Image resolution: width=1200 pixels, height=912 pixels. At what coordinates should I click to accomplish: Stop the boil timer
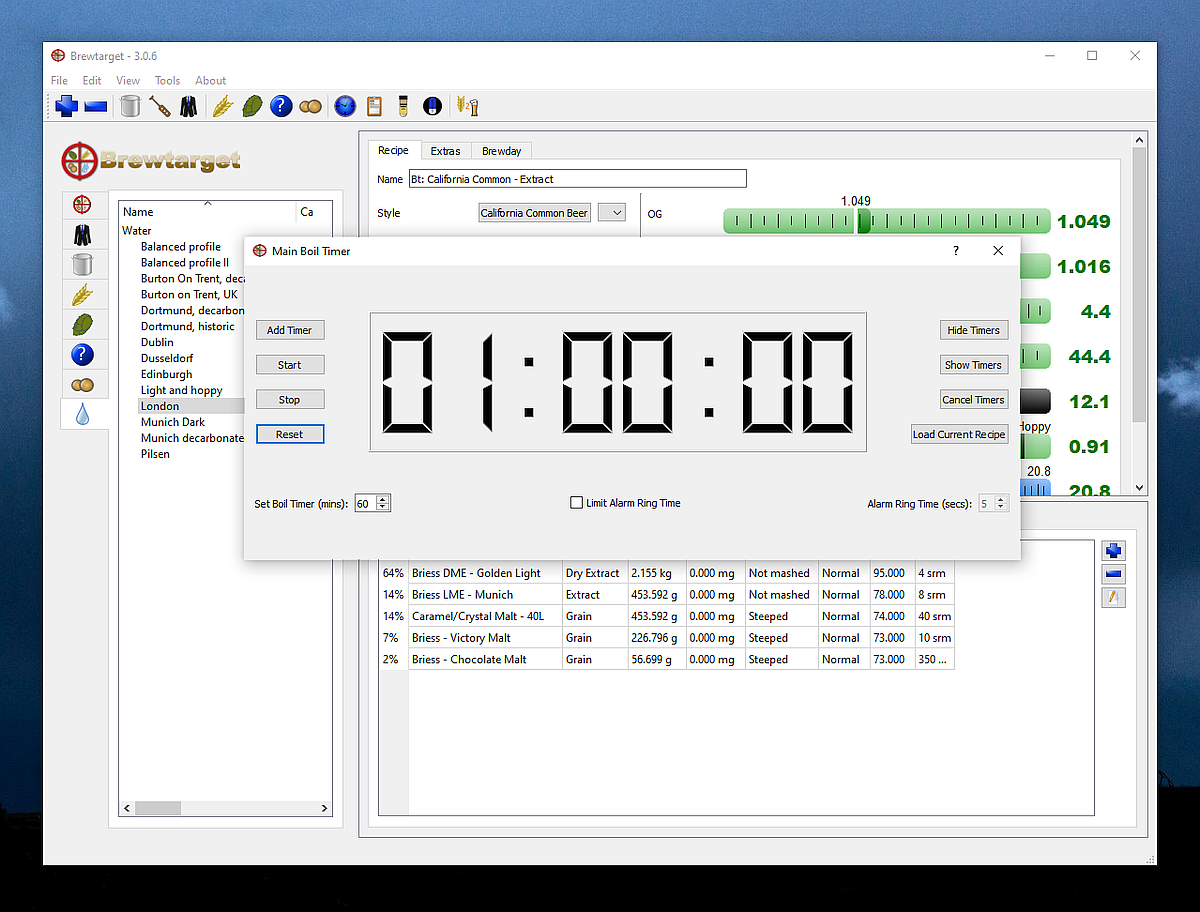(290, 400)
